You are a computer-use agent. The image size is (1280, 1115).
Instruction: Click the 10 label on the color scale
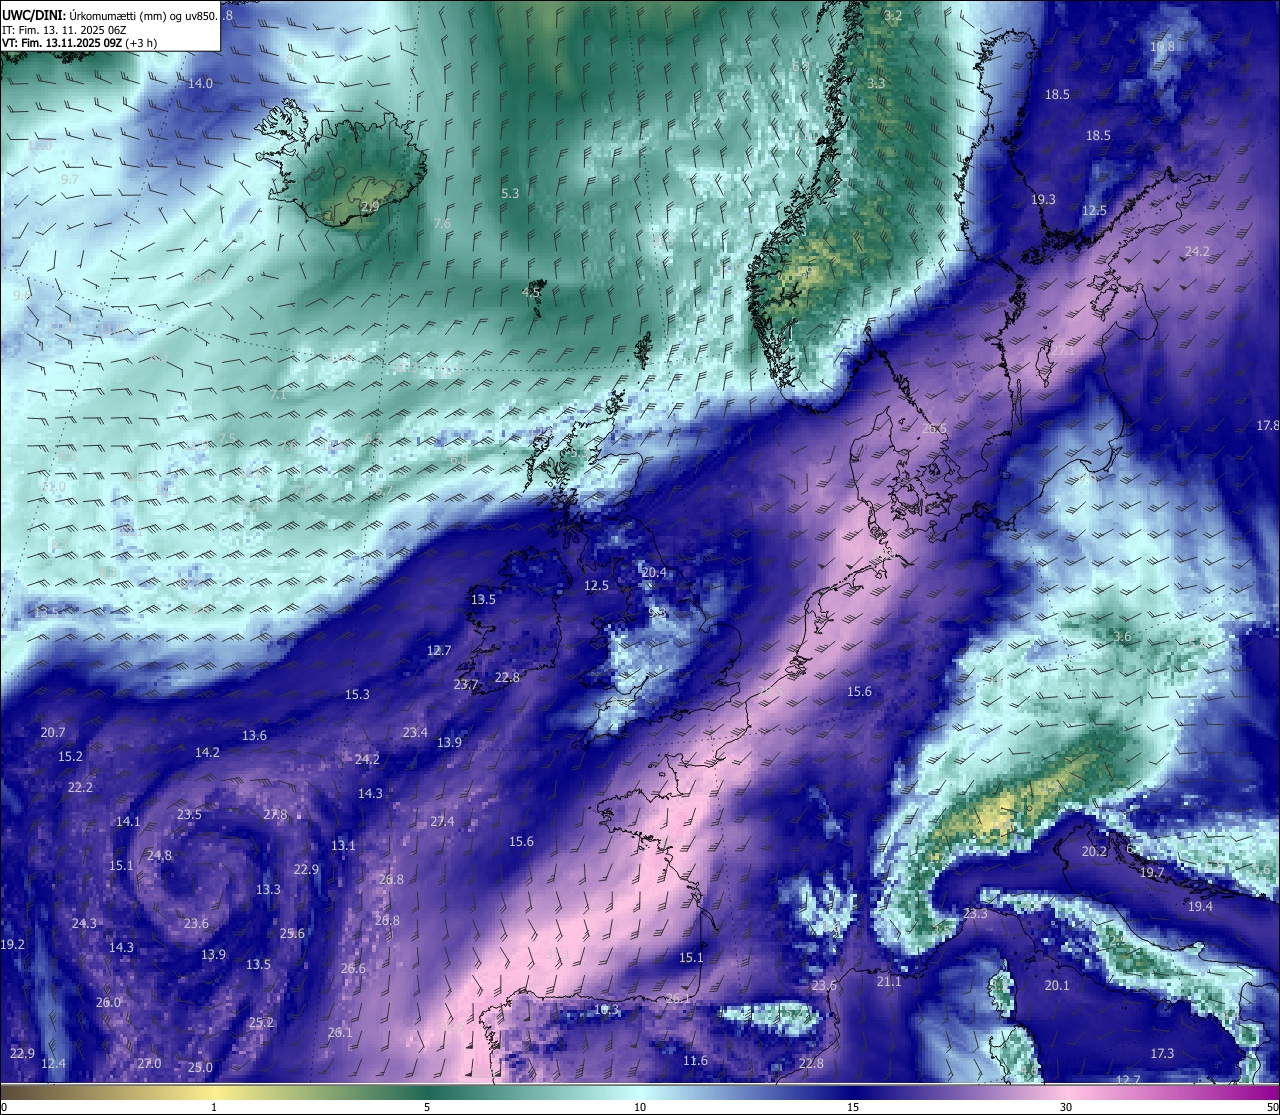click(x=640, y=1107)
